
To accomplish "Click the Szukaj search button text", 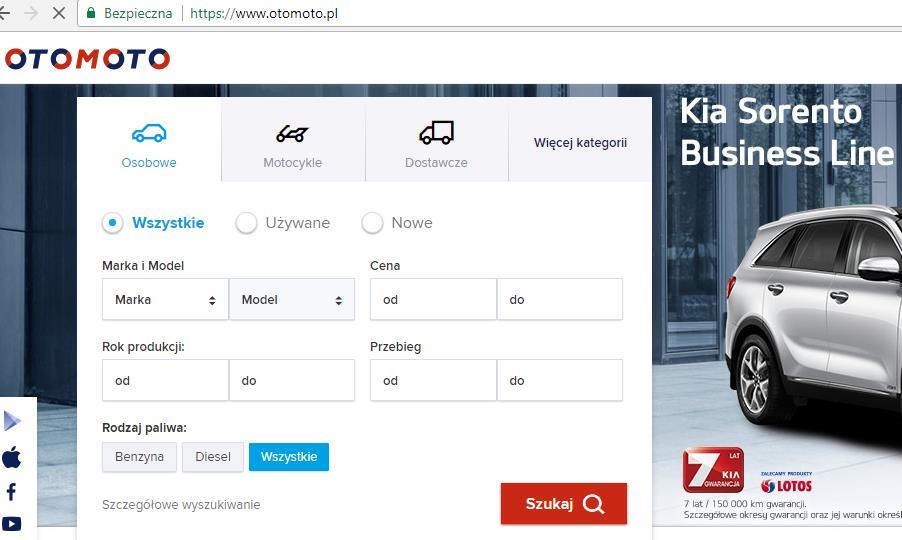I will (549, 504).
